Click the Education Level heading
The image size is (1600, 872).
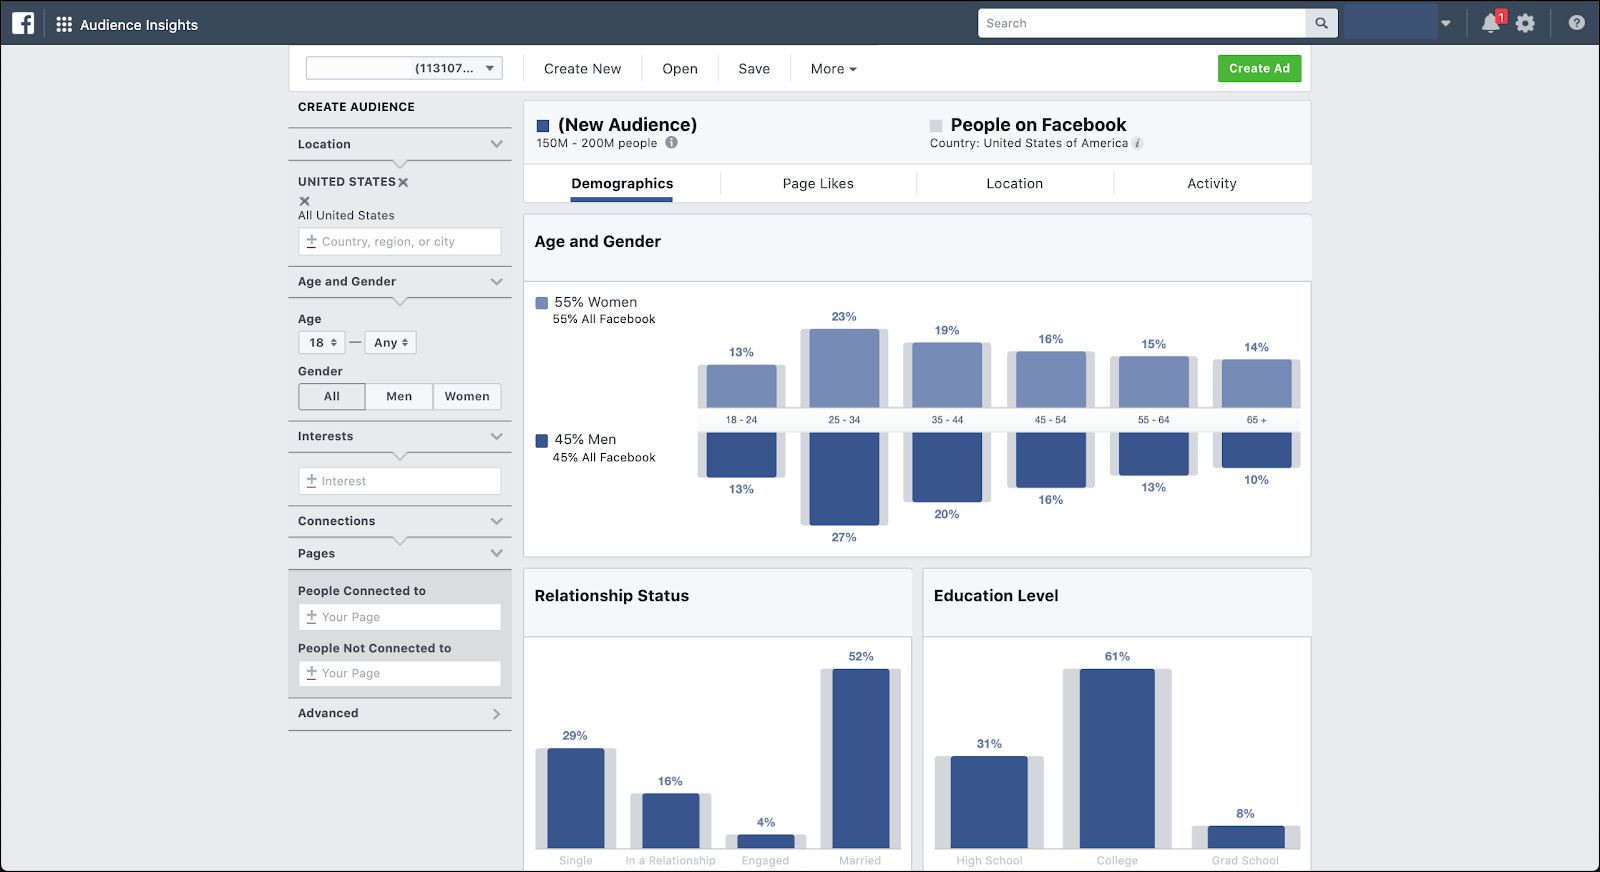[x=996, y=596]
